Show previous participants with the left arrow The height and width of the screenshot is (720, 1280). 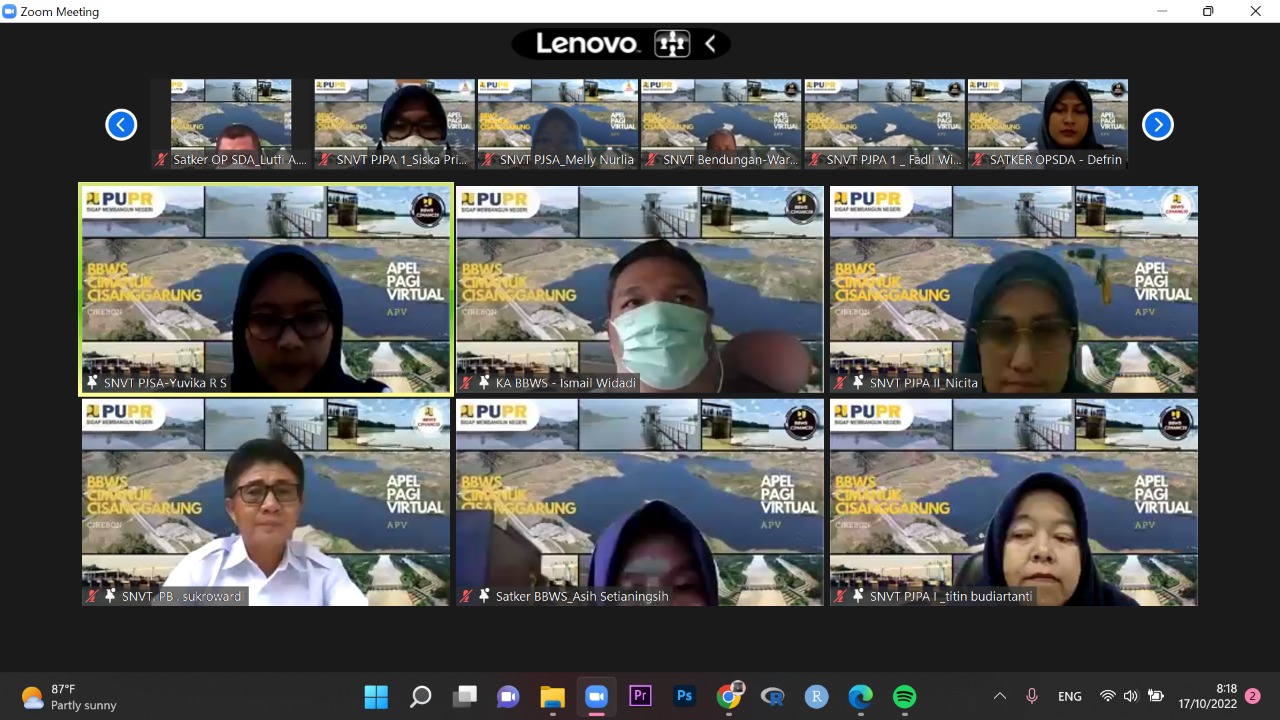pos(121,124)
